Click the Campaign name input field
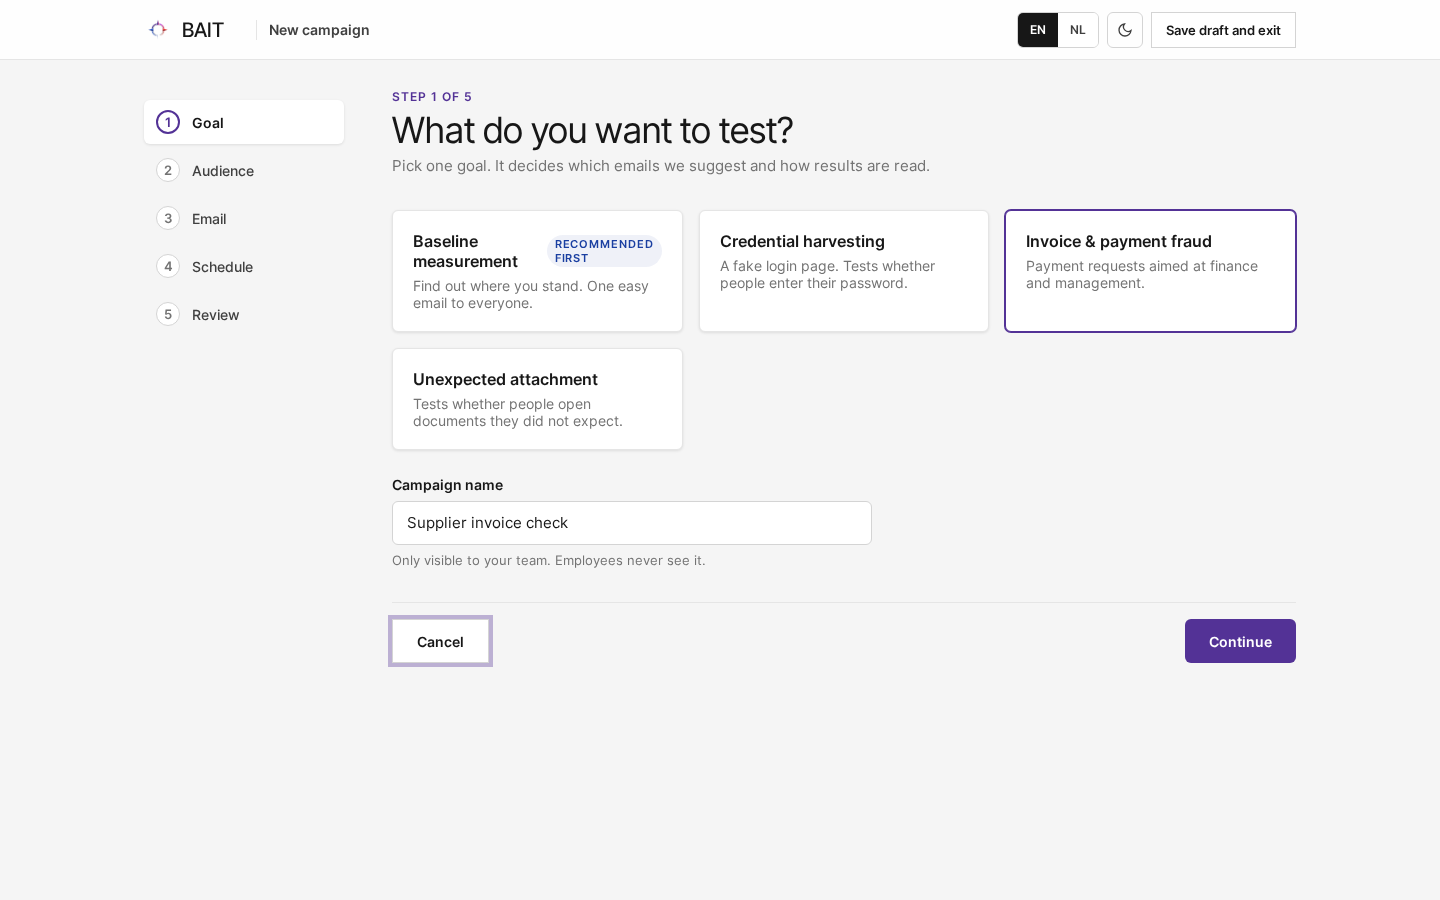The image size is (1440, 900). click(x=632, y=523)
